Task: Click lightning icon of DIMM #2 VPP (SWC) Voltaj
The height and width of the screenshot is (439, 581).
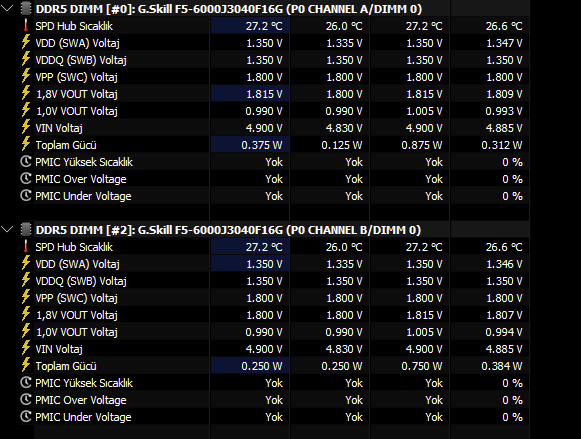Action: pyautogui.click(x=26, y=297)
